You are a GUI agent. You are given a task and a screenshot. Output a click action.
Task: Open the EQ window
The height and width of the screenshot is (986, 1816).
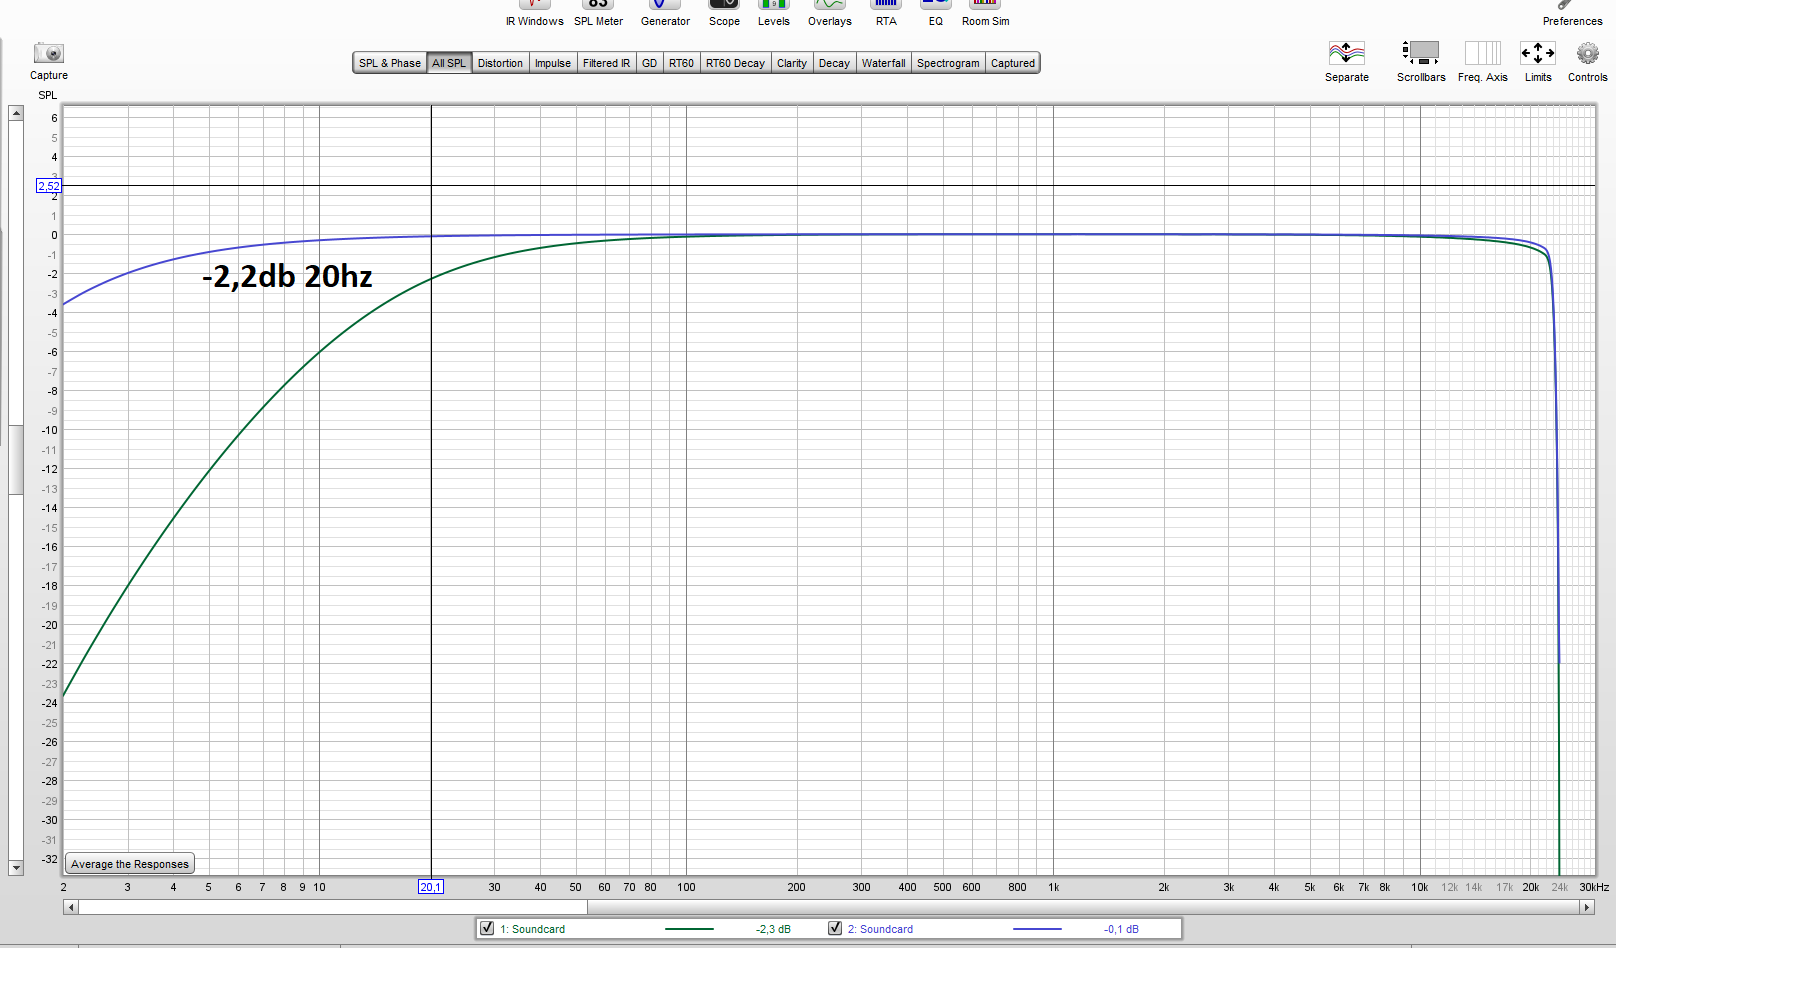point(935,12)
